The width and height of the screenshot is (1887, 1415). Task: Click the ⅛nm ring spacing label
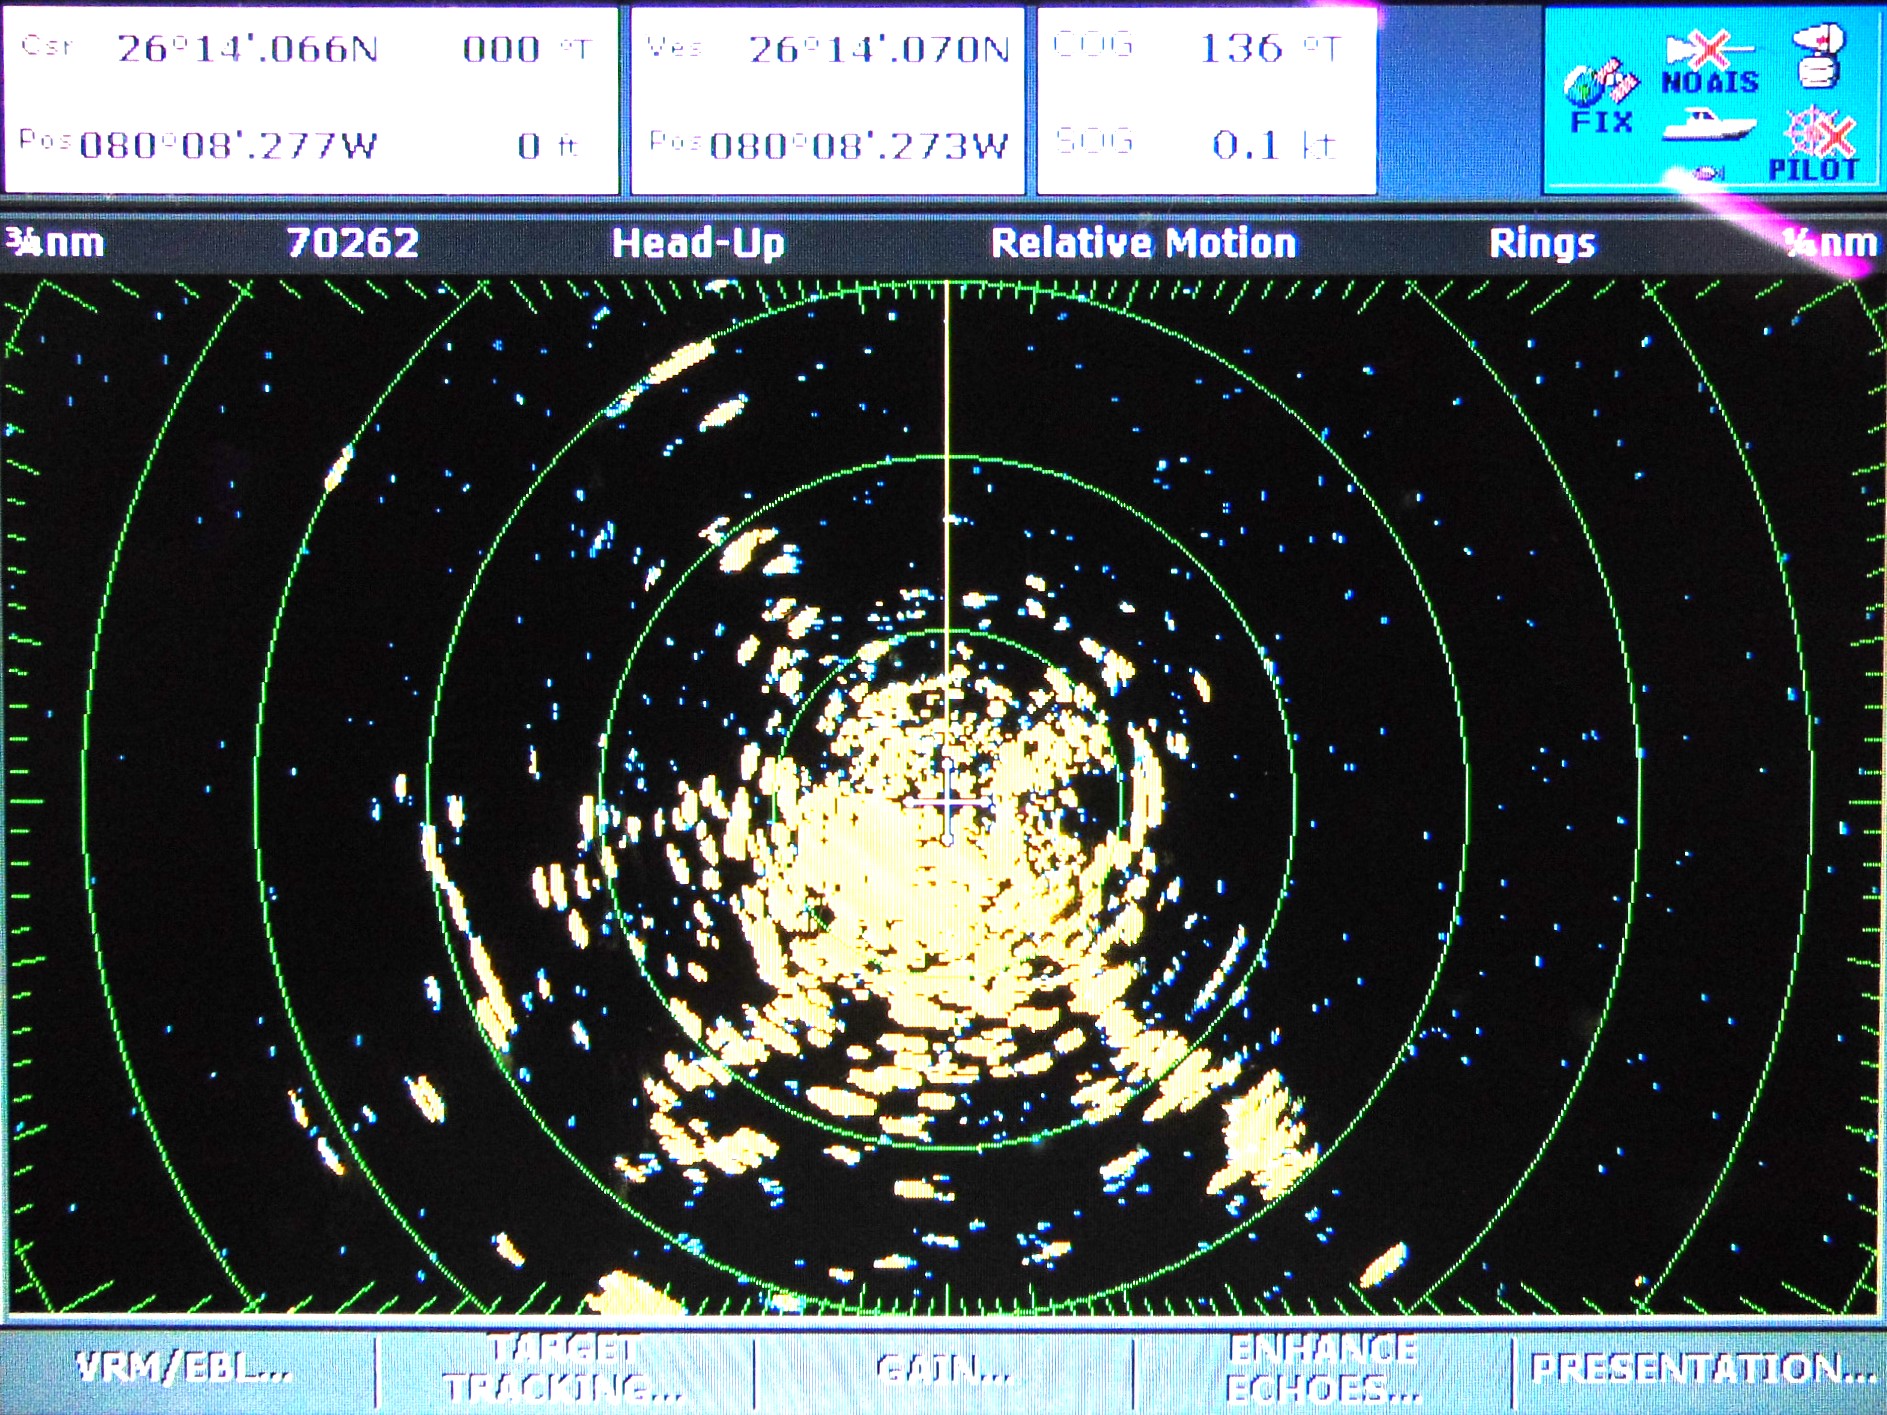tap(1831, 242)
